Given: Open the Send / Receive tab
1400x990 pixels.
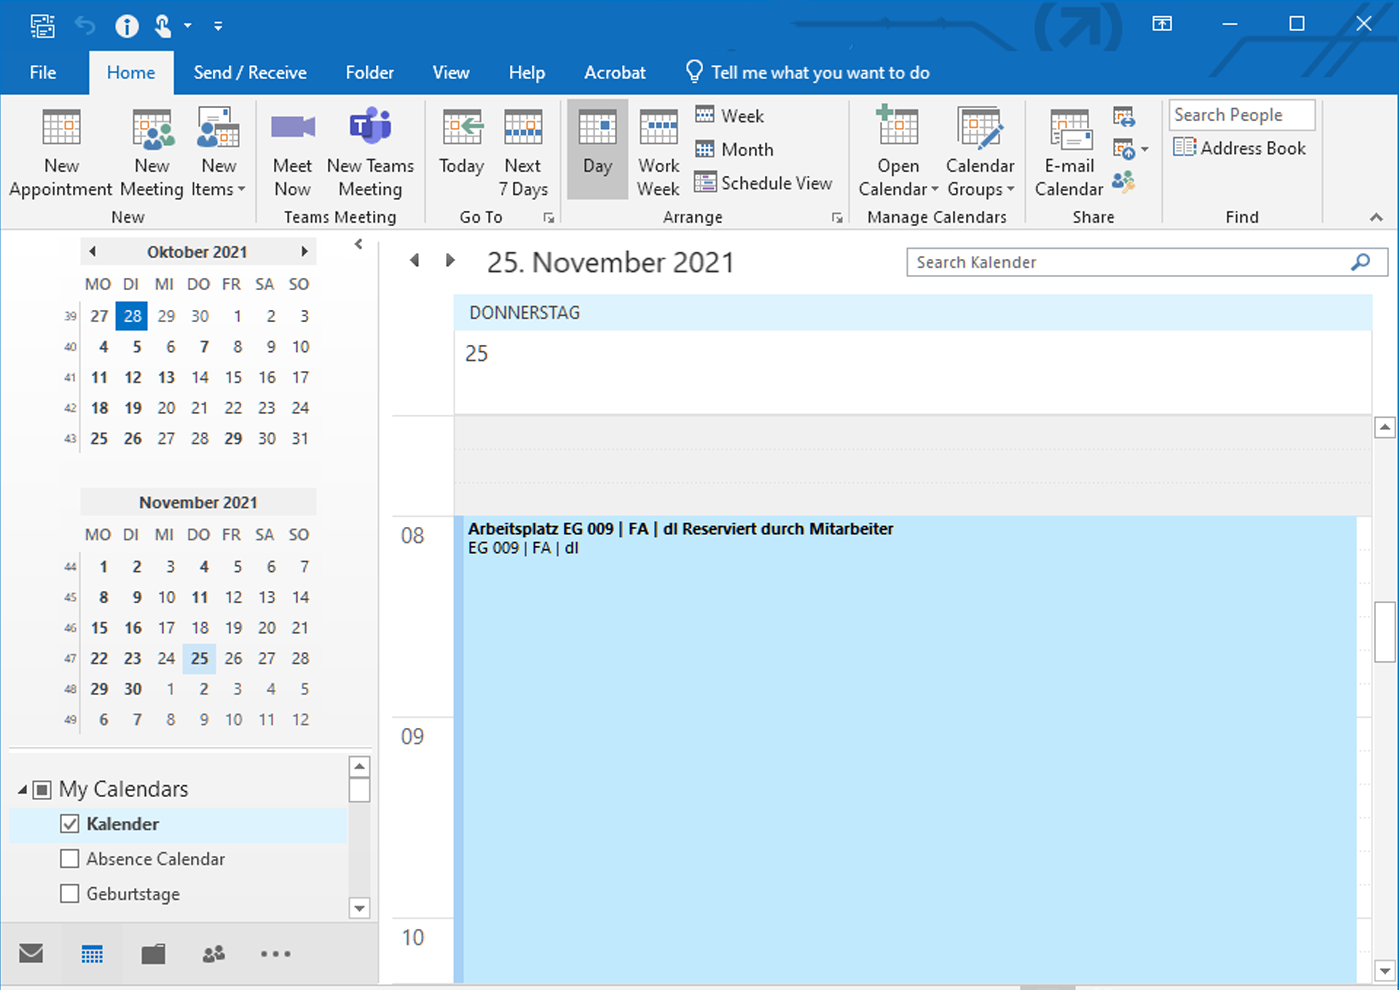Looking at the screenshot, I should click(250, 72).
